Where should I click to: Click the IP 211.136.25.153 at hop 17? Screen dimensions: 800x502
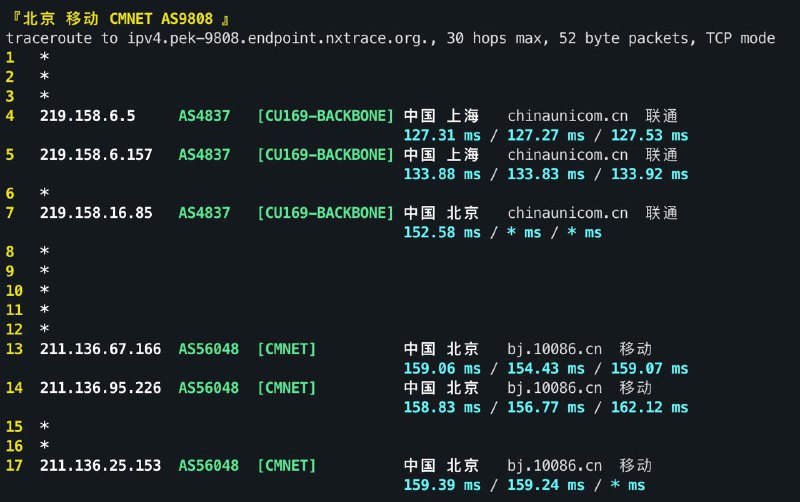[101, 466]
